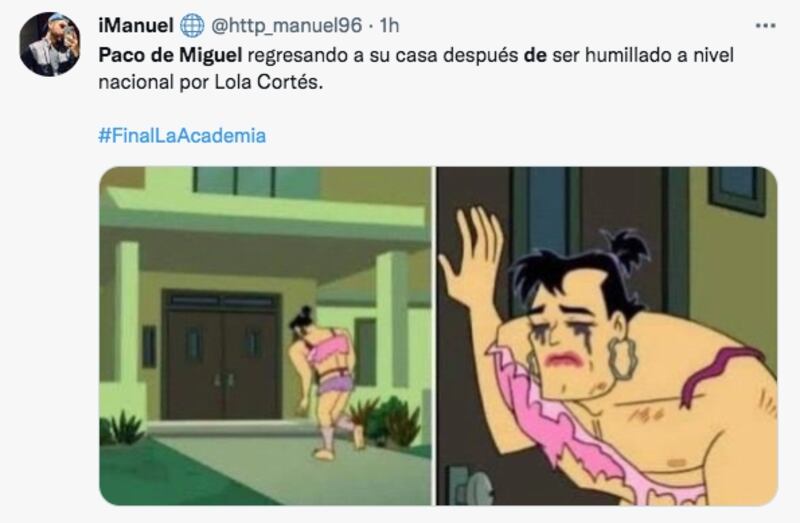Screen dimensions: 800x523
Task: Open the right image of the crying character
Action: [607, 336]
